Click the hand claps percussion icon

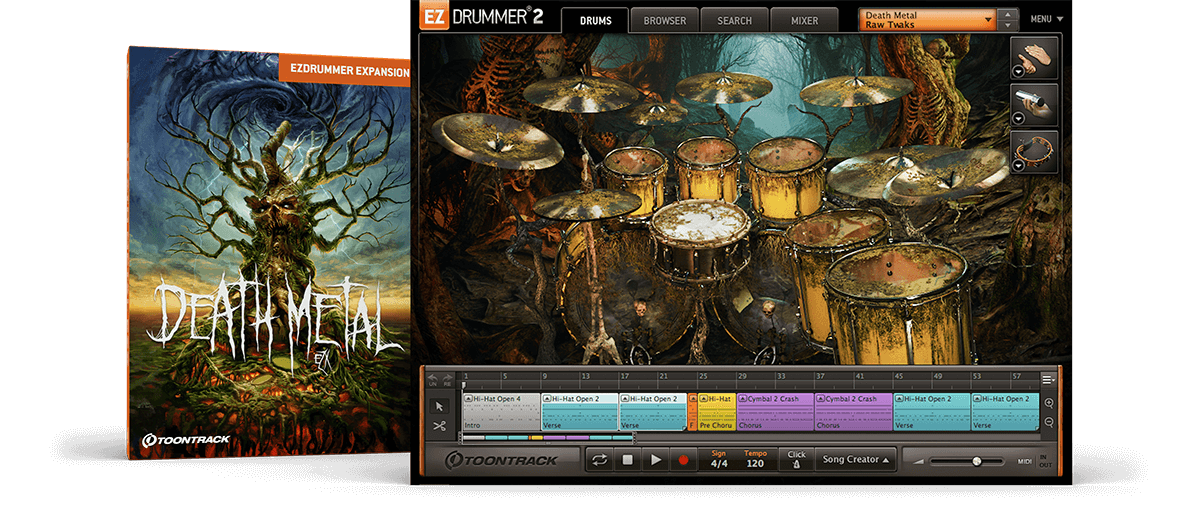(1034, 56)
